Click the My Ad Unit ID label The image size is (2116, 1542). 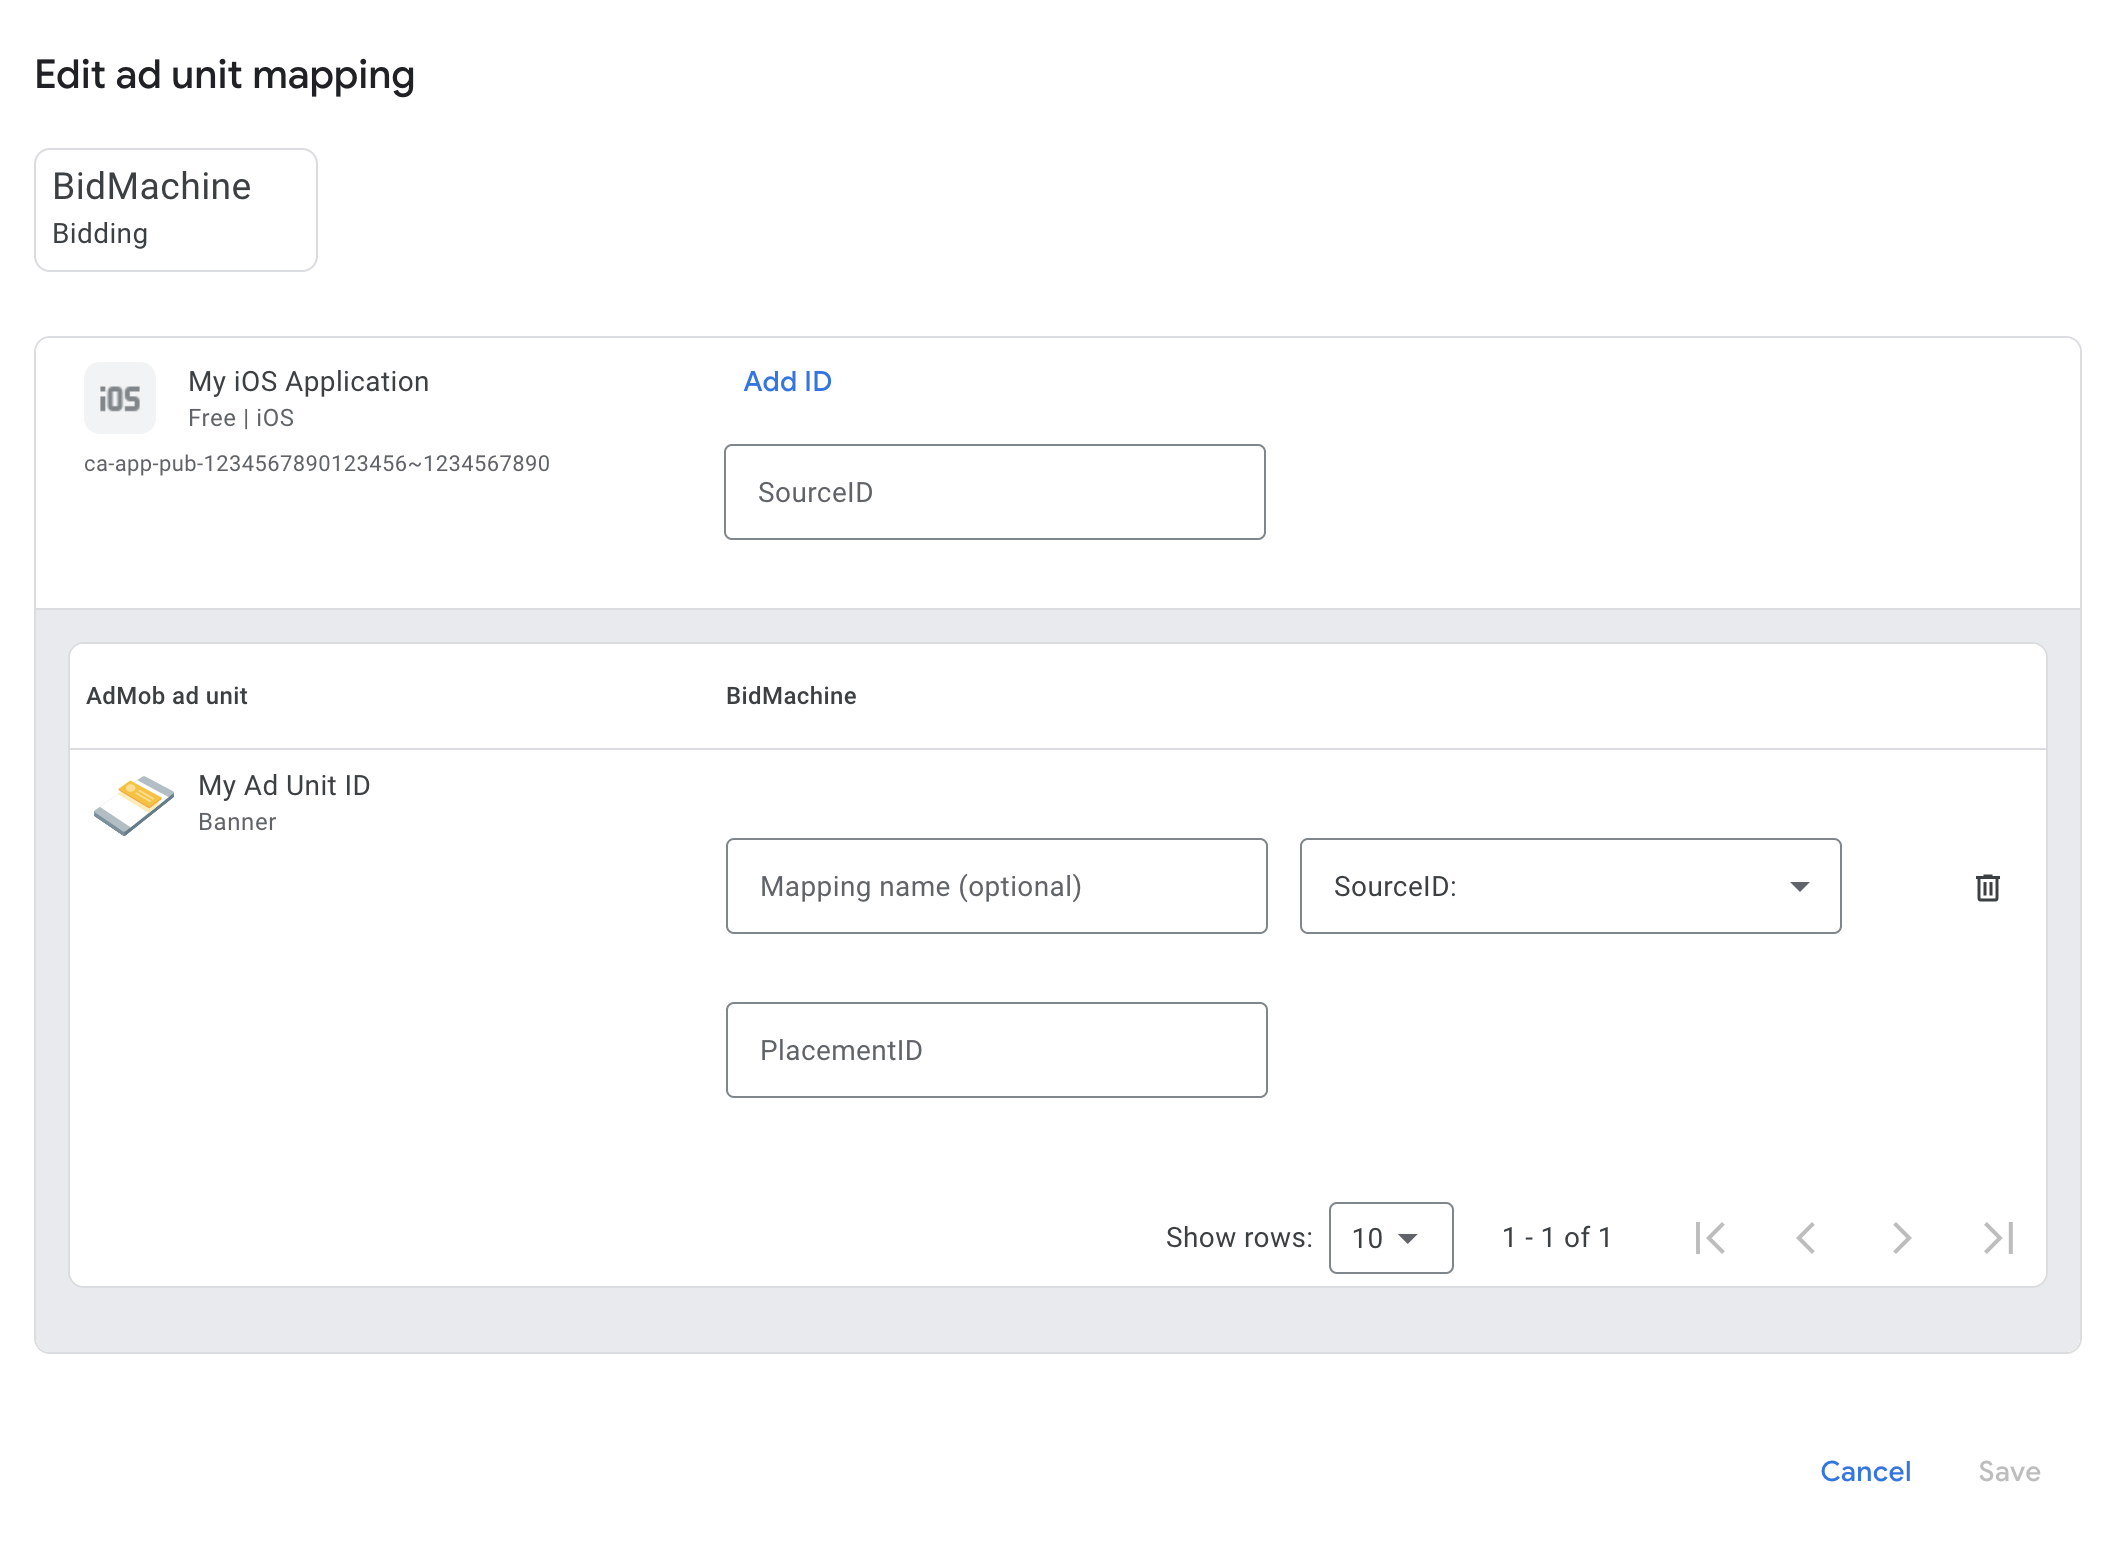284,785
